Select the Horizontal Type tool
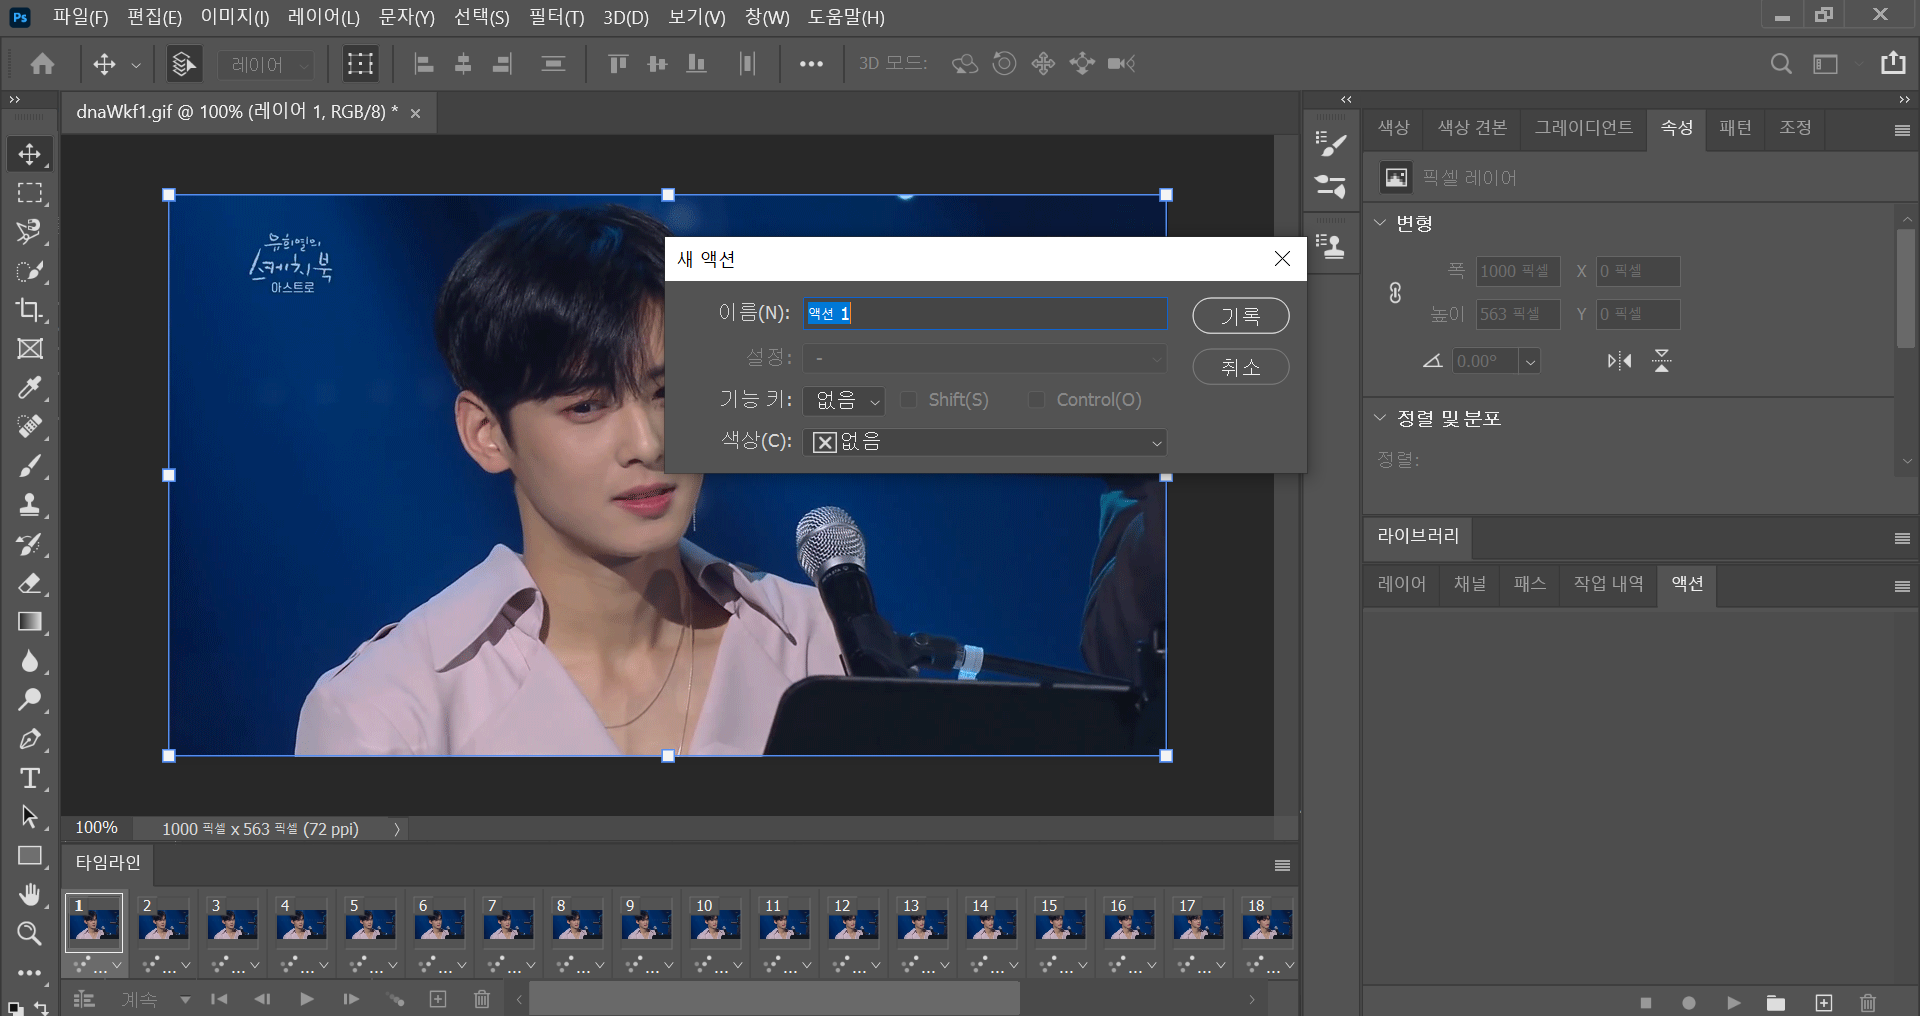Screen dimensions: 1920x1016 (x=29, y=778)
